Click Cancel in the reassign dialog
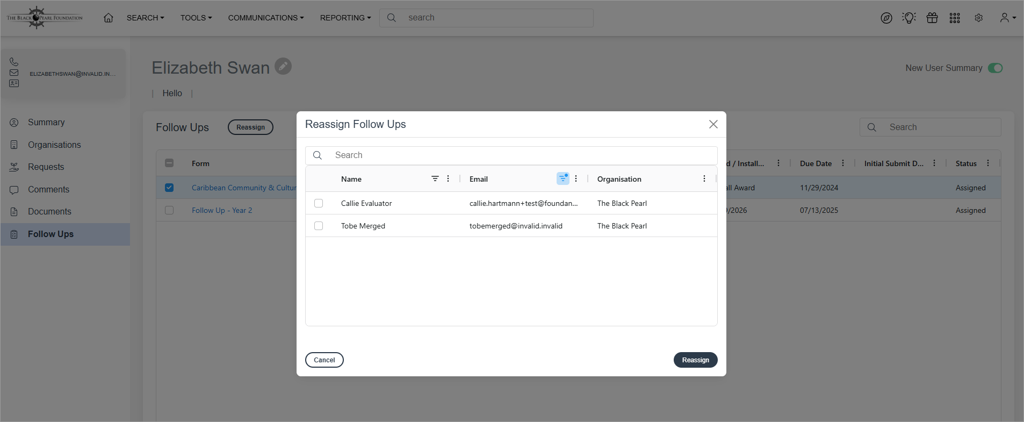This screenshot has height=422, width=1024. click(x=325, y=360)
